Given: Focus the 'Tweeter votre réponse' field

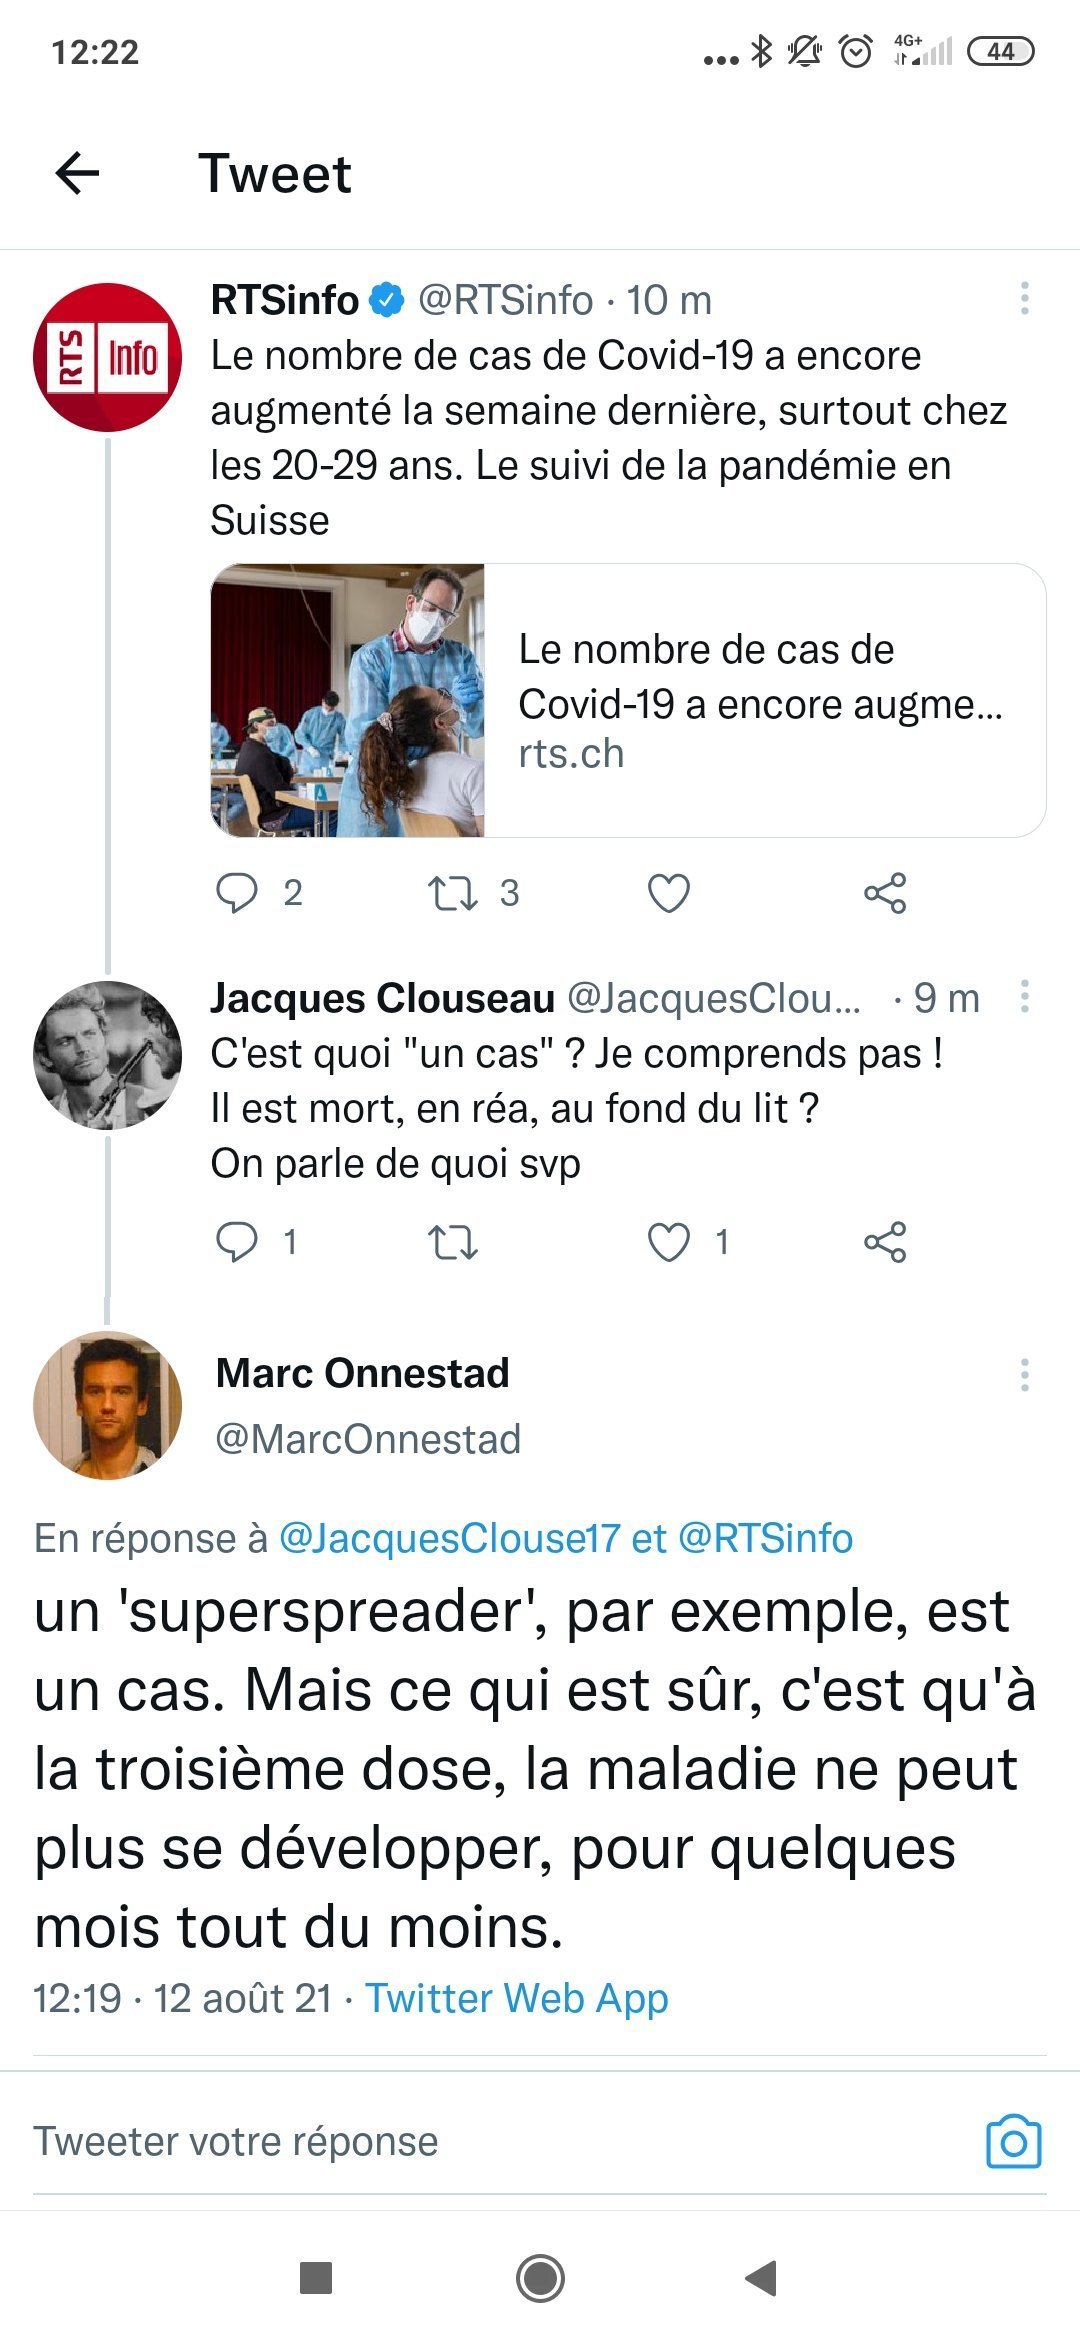Looking at the screenshot, I should (x=400, y=2141).
